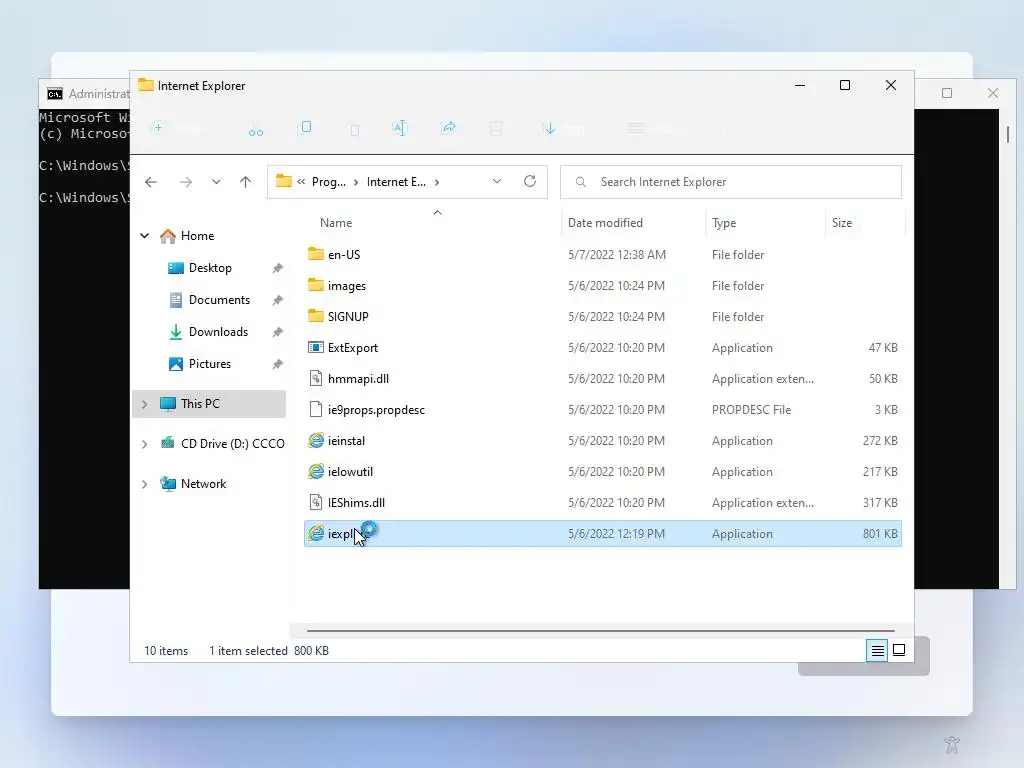Viewport: 1024px width, 768px height.
Task: Click the Rename icon in toolbar
Action: point(399,128)
